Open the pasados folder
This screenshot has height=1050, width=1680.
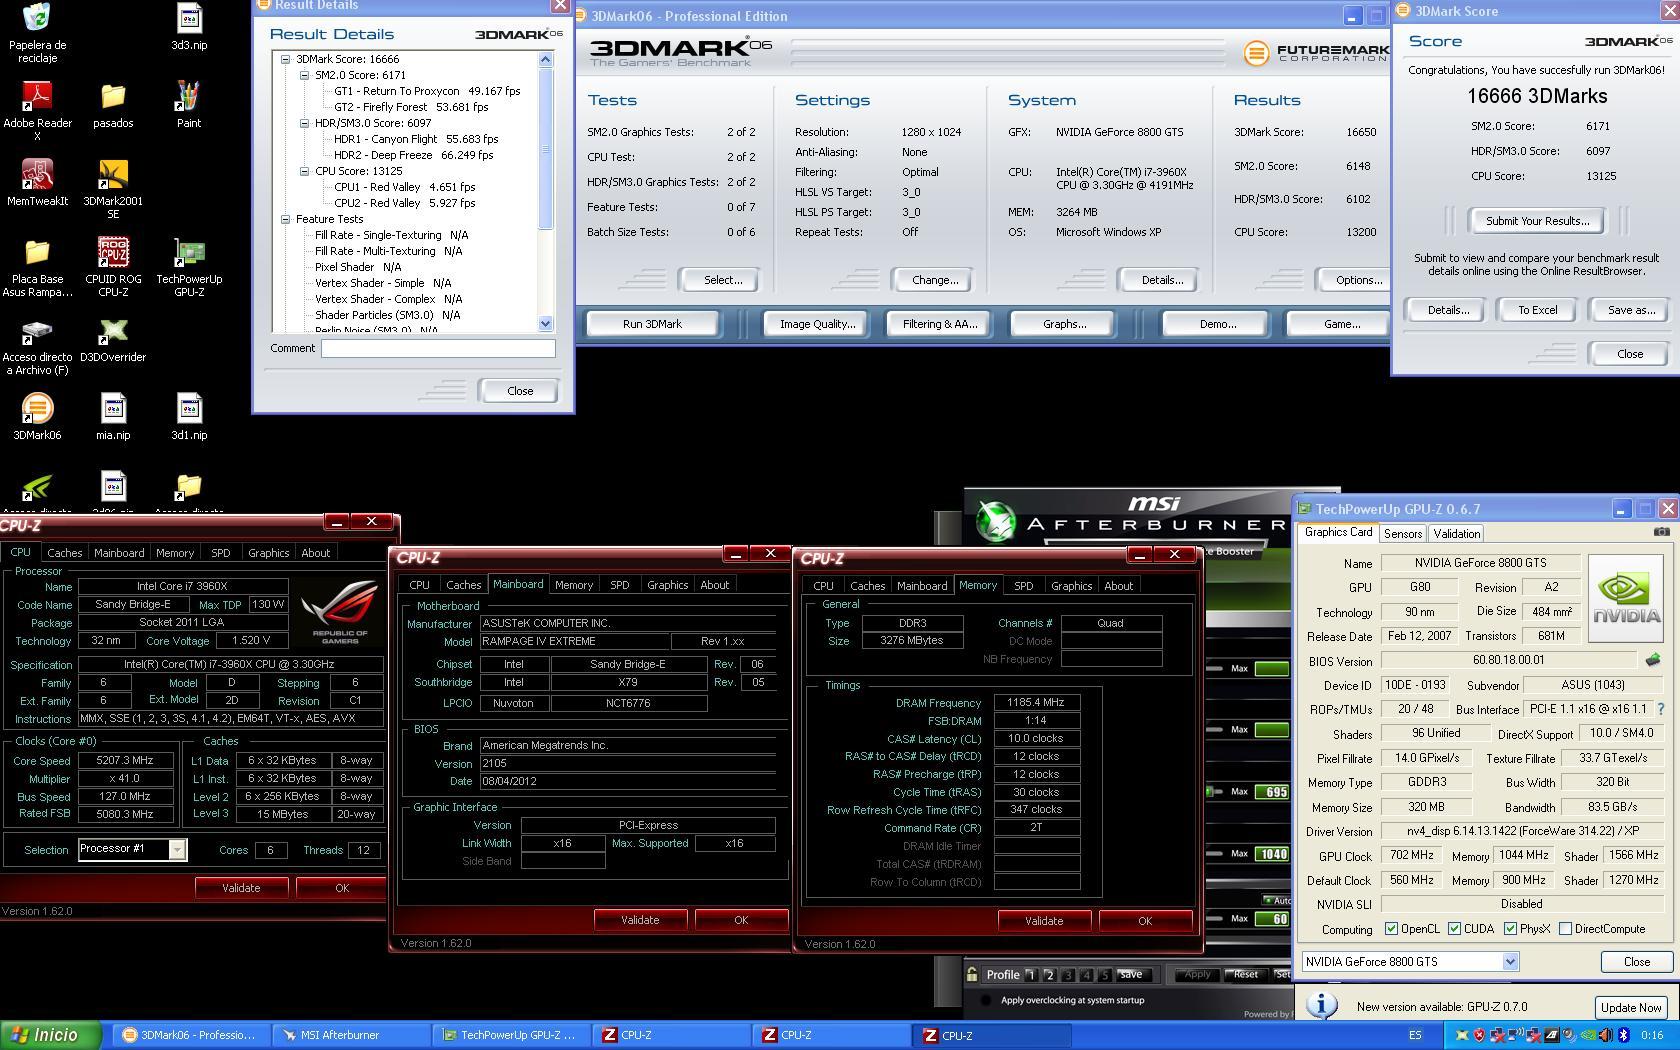click(x=113, y=105)
